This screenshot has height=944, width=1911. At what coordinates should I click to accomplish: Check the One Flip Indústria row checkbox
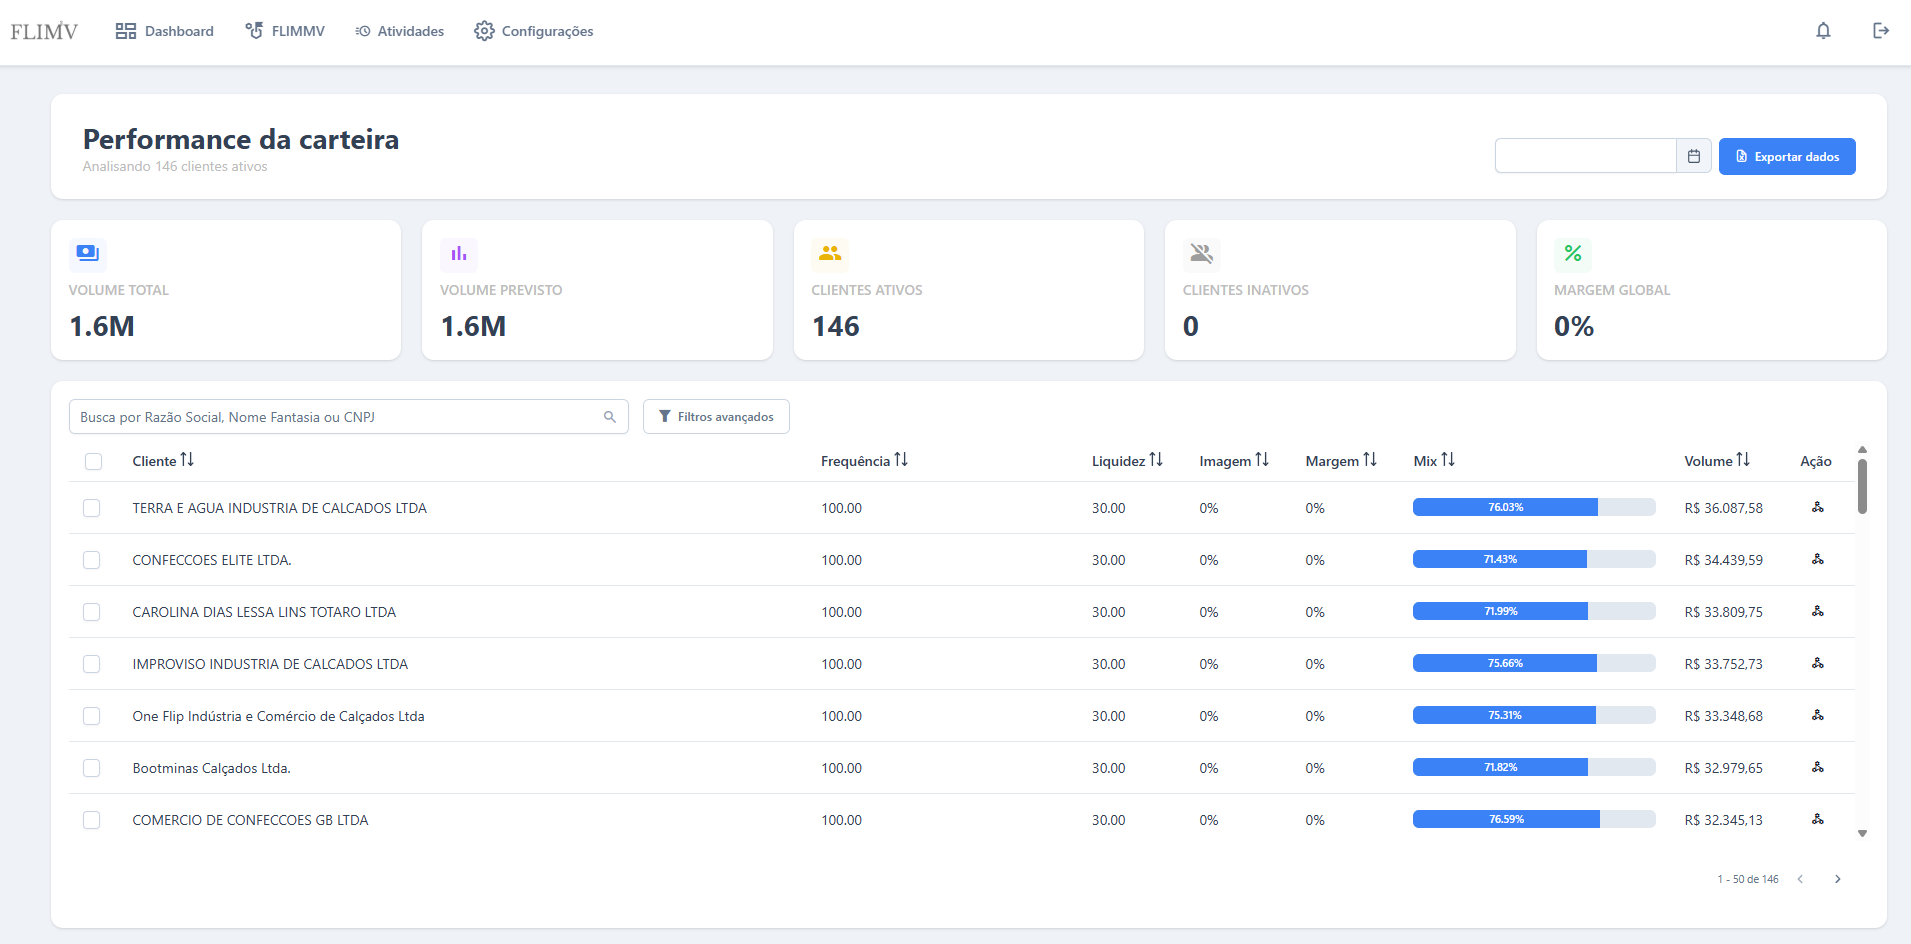tap(92, 716)
